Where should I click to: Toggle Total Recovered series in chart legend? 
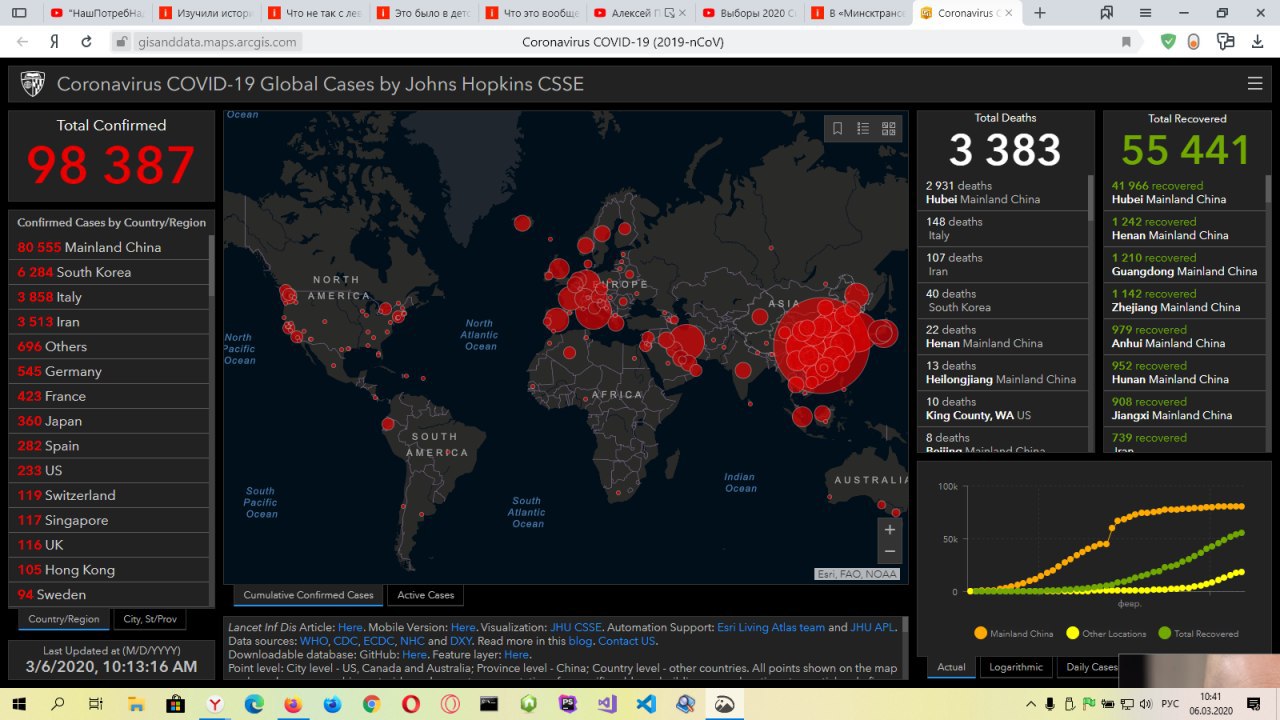(x=1198, y=633)
